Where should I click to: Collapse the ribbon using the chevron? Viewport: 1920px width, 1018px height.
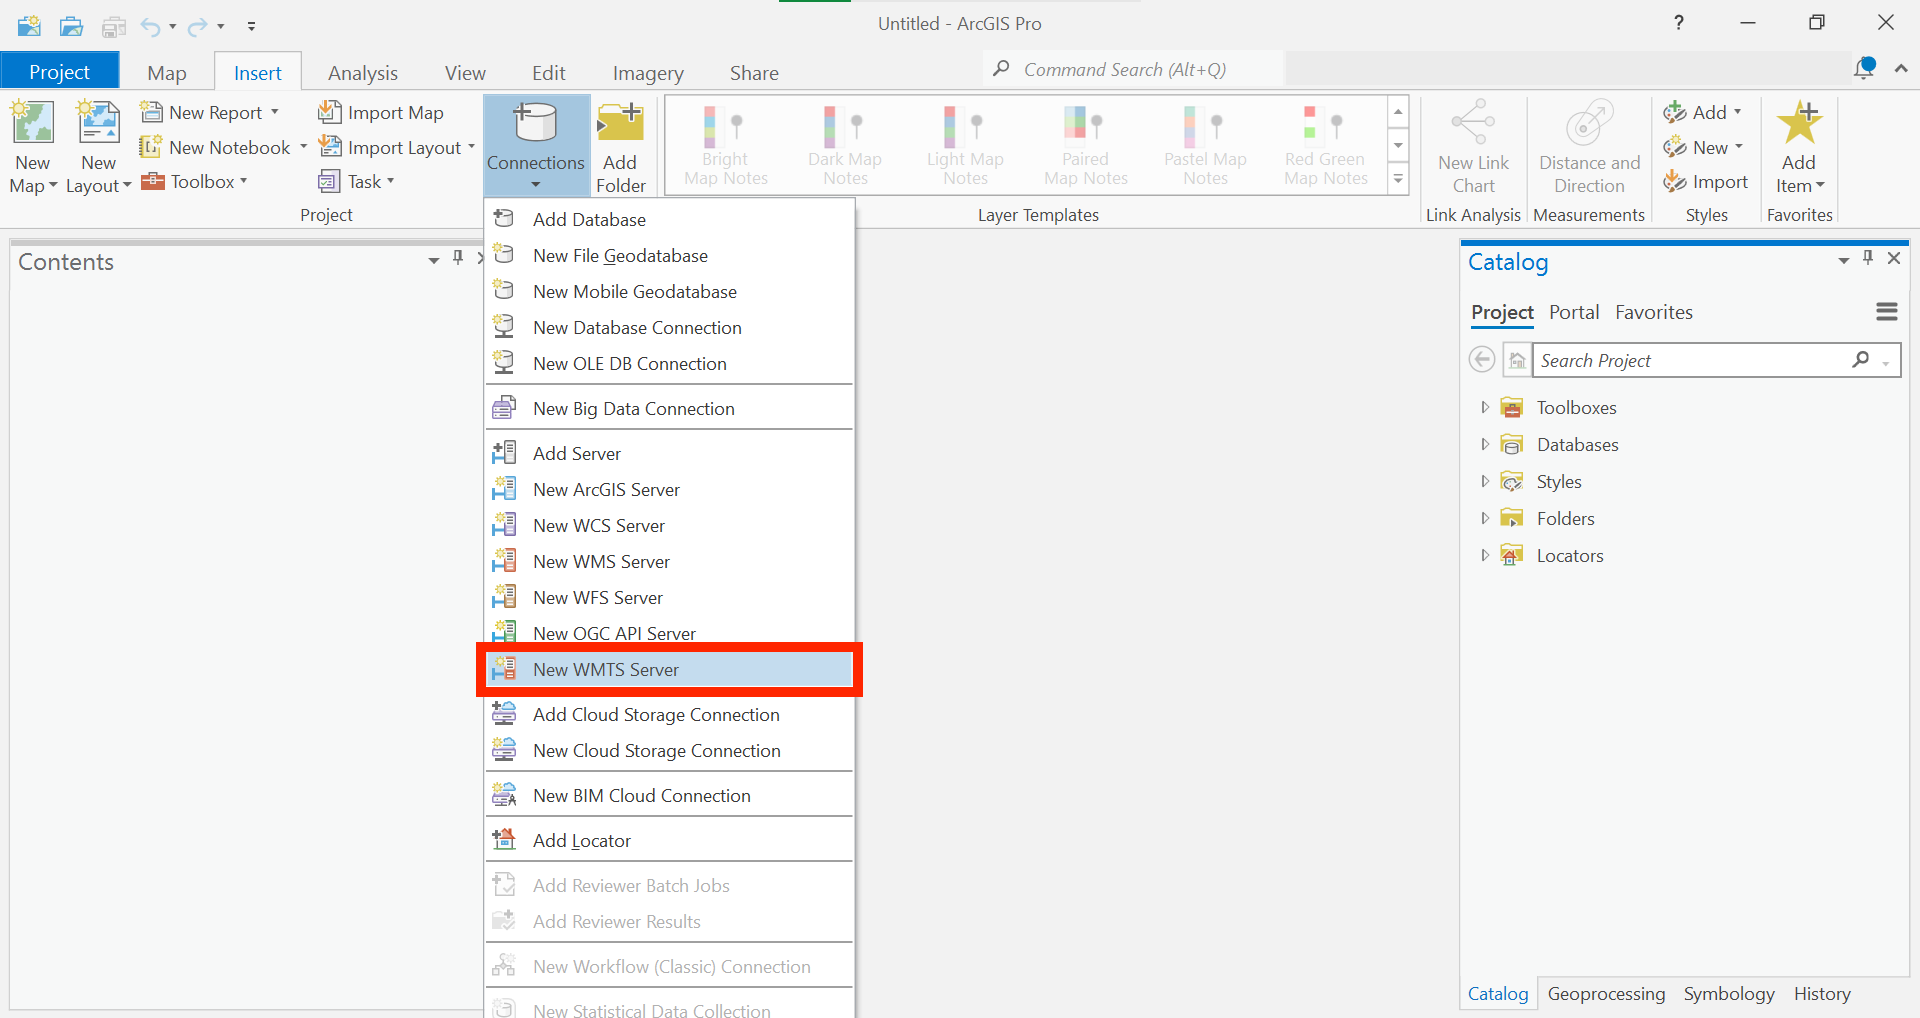1901,69
